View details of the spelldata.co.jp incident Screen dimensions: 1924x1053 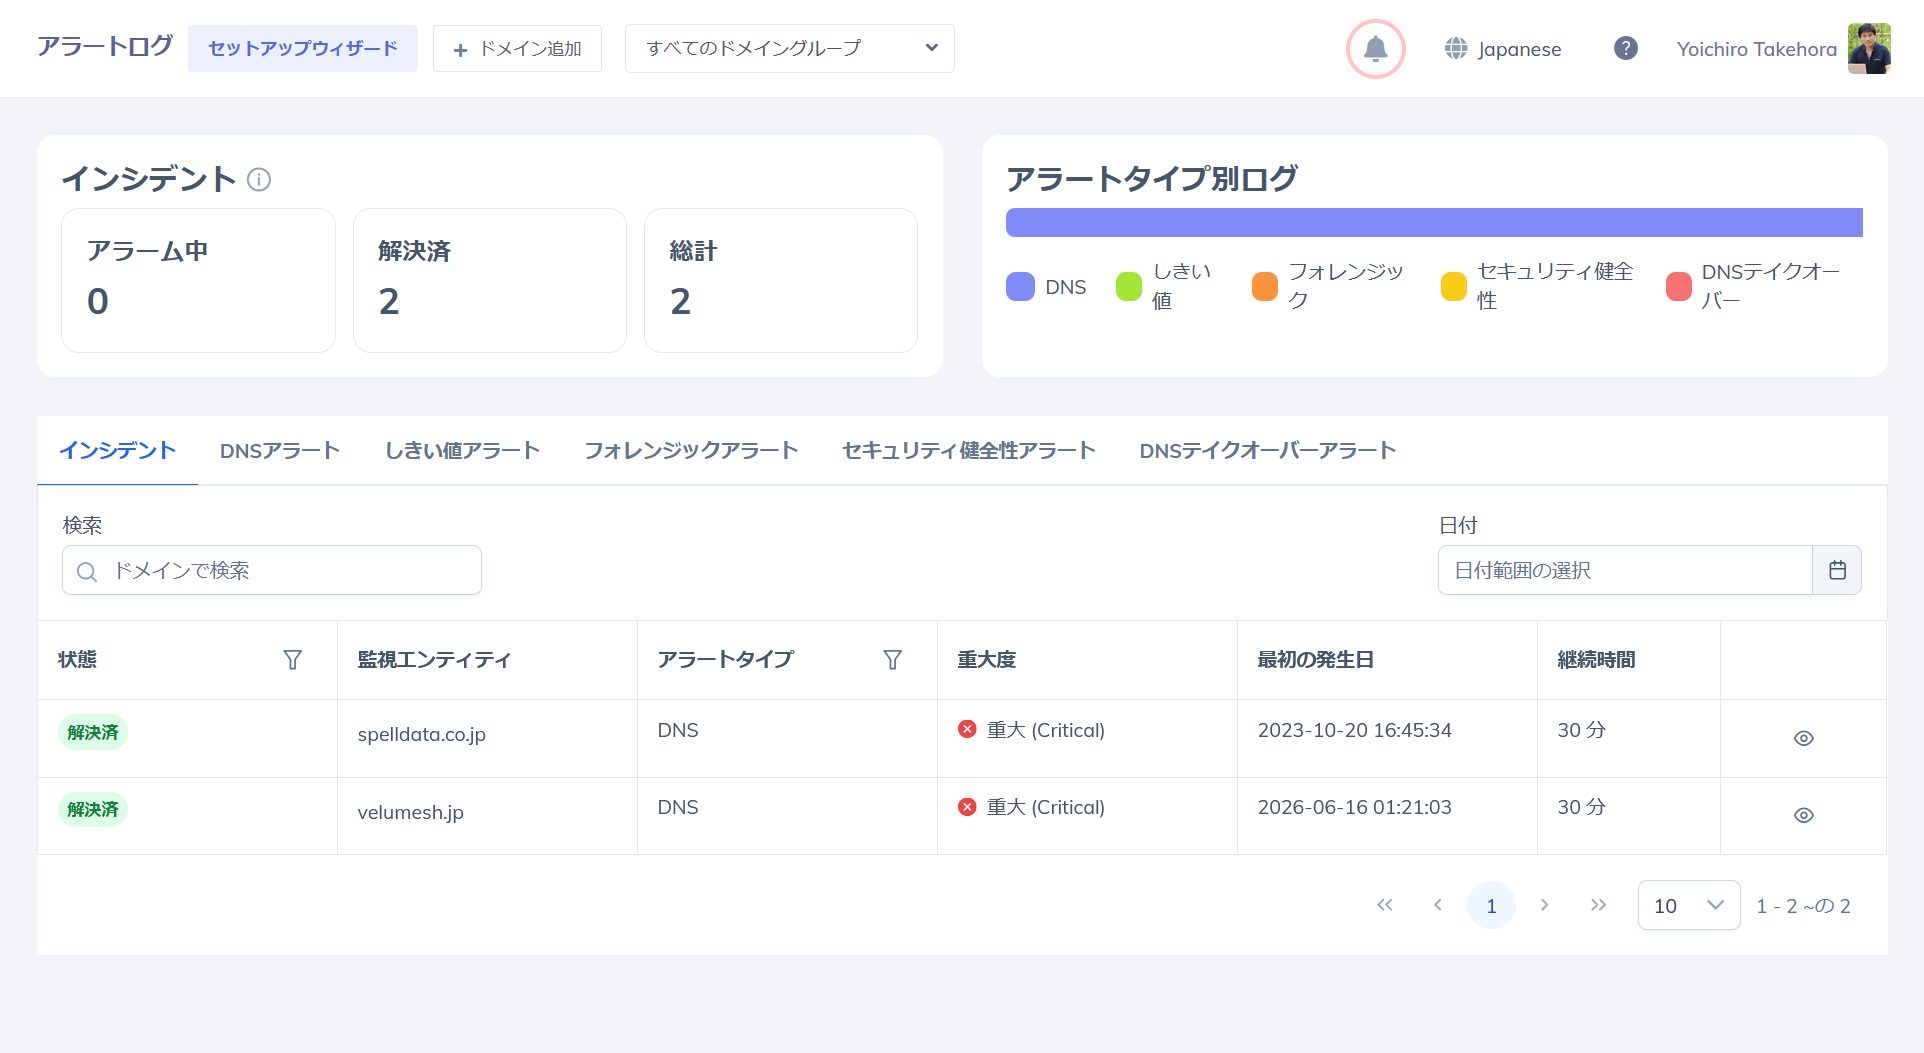[1803, 738]
